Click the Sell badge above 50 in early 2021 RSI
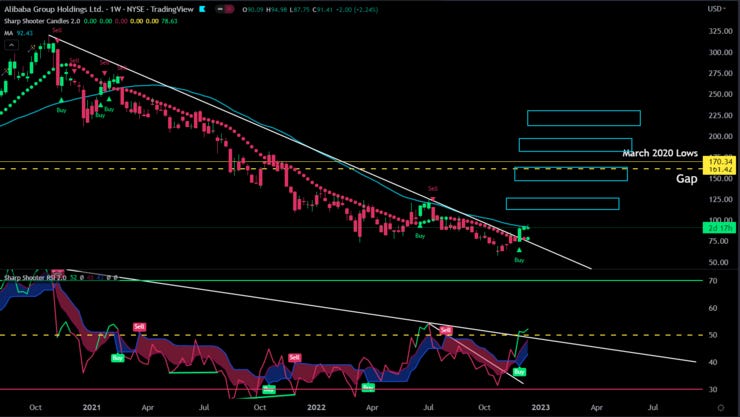This screenshot has width=740, height=417. 139,326
